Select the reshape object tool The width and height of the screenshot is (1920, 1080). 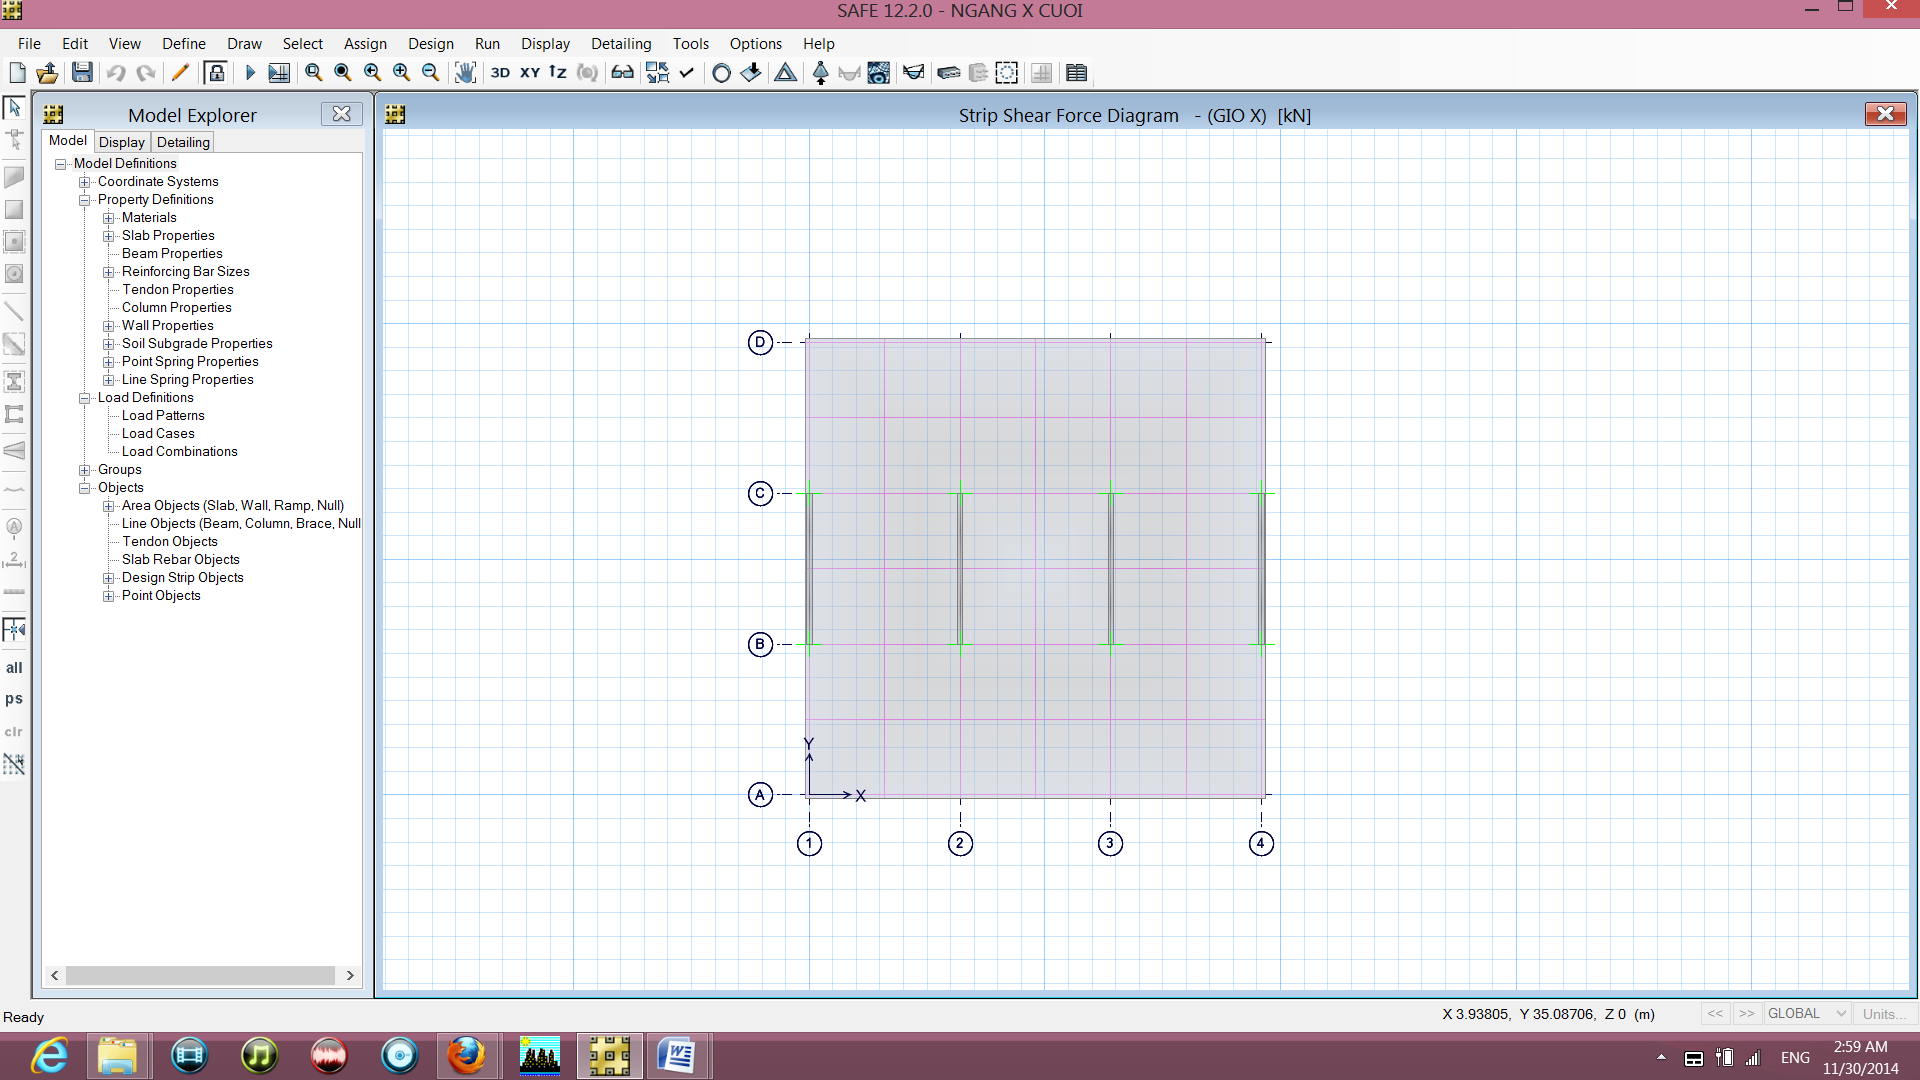tap(14, 139)
